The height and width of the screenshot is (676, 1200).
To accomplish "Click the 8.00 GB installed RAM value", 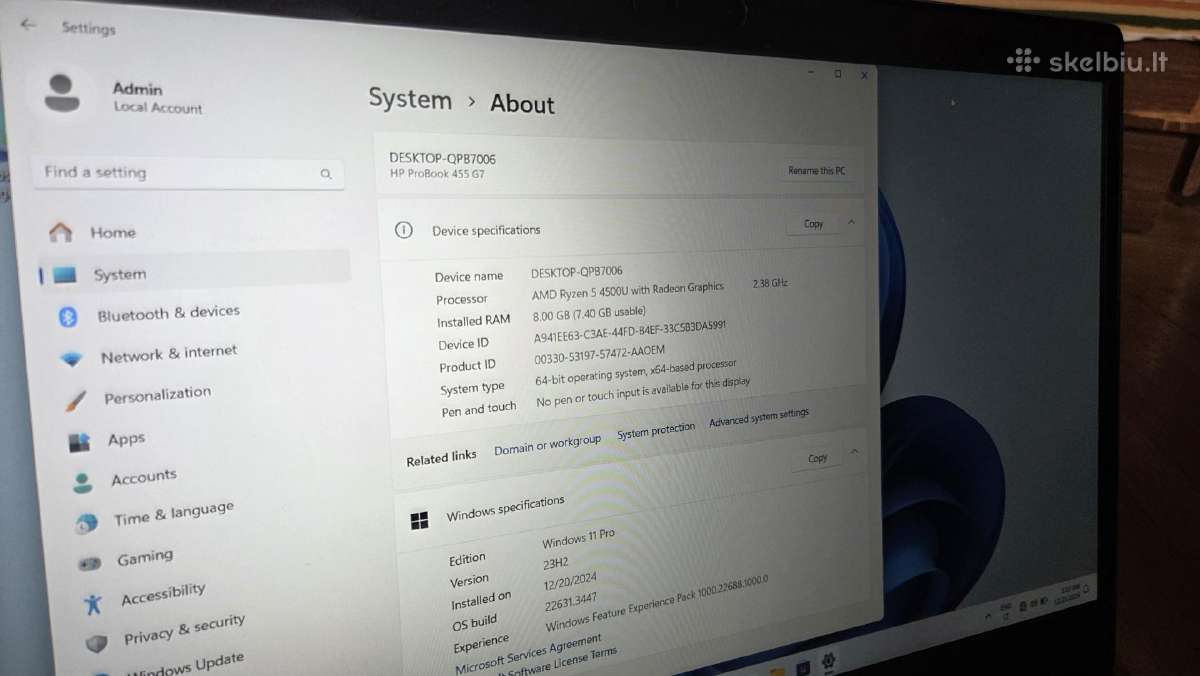I will (590, 314).
